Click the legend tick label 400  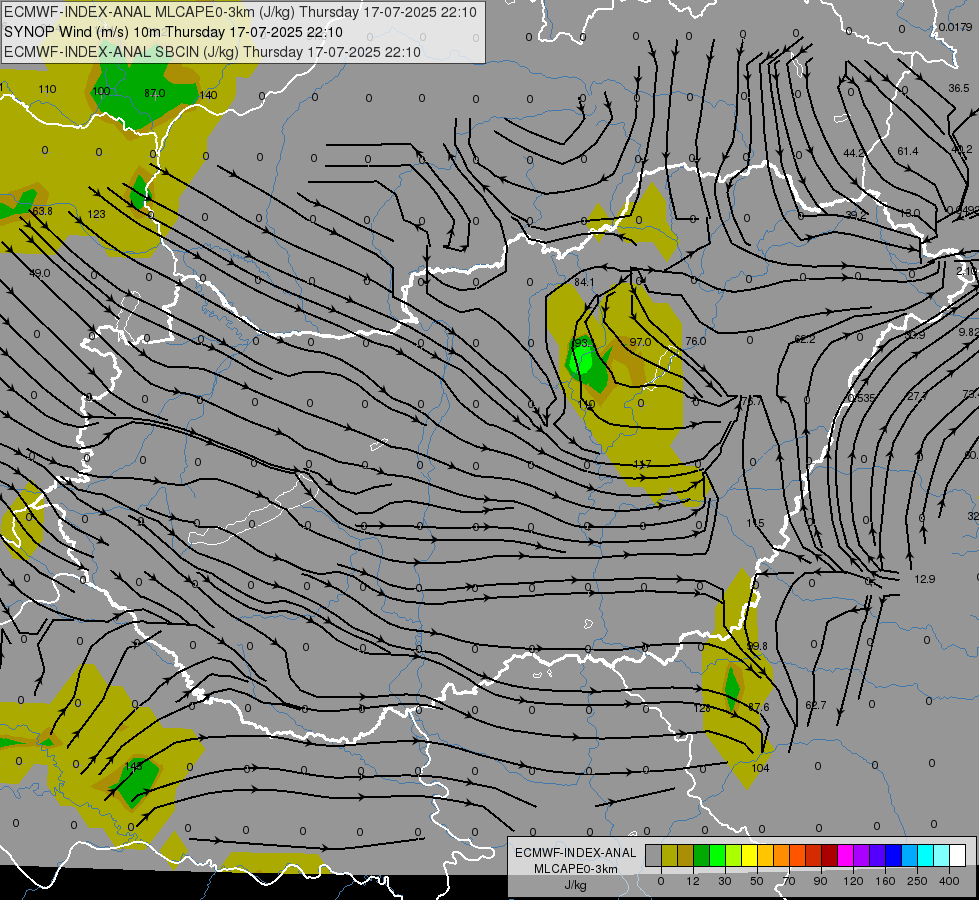point(949,881)
